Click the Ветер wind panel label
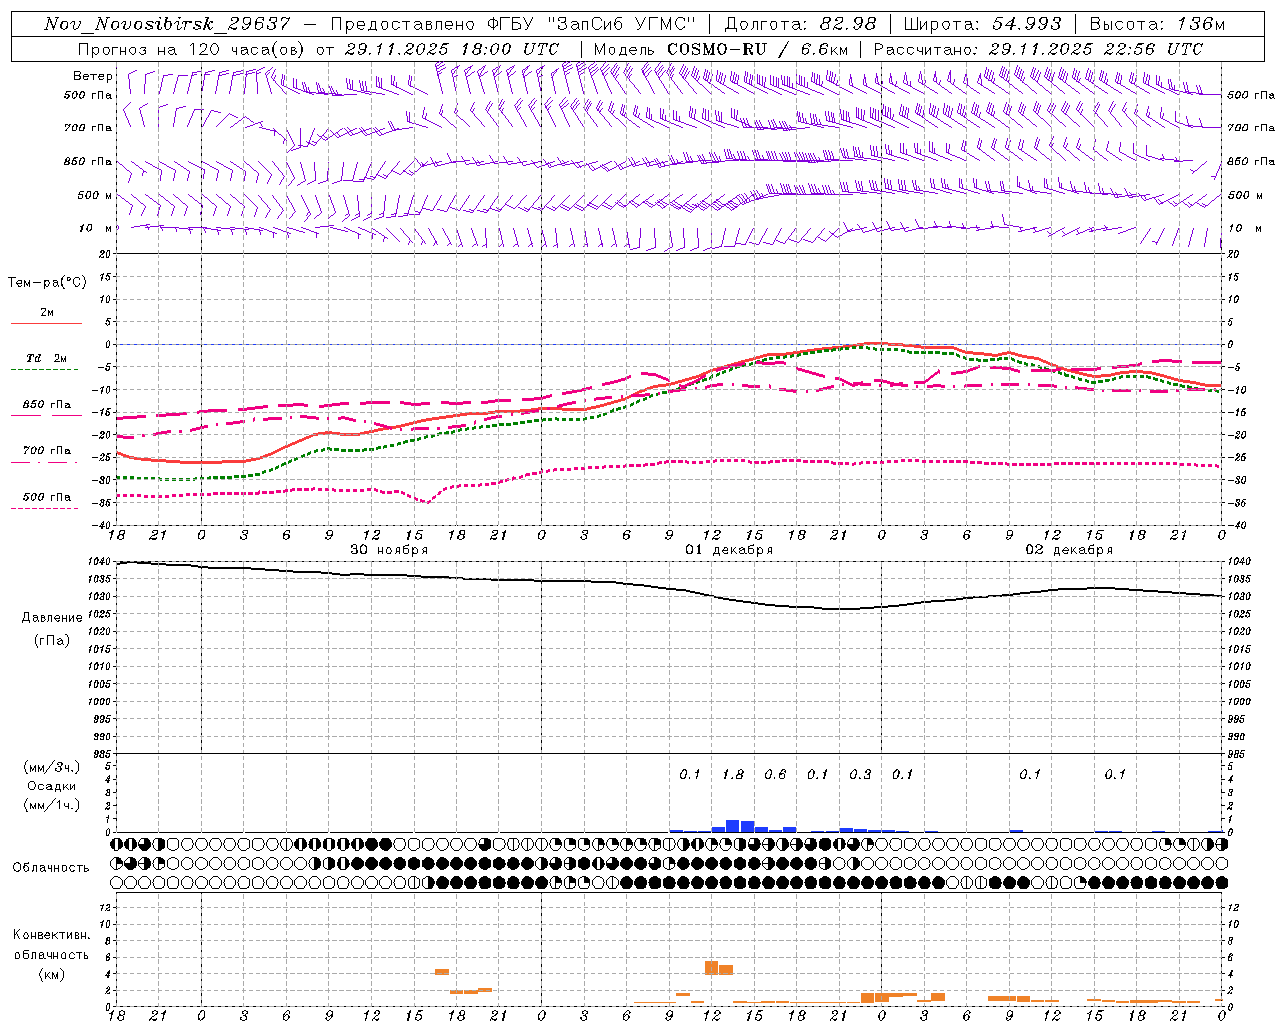Screen dimensions: 1280x1024 pyautogui.click(x=93, y=76)
